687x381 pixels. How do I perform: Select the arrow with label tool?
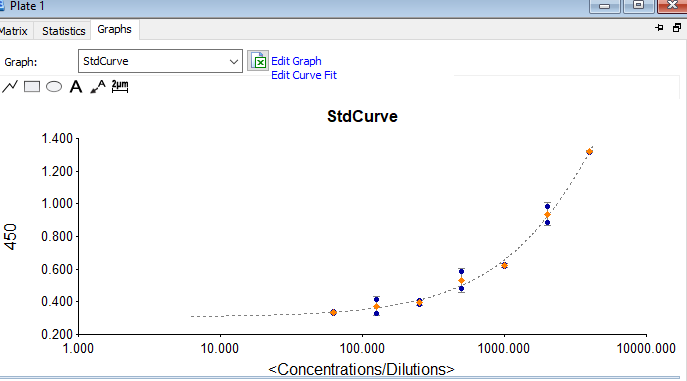tap(98, 86)
